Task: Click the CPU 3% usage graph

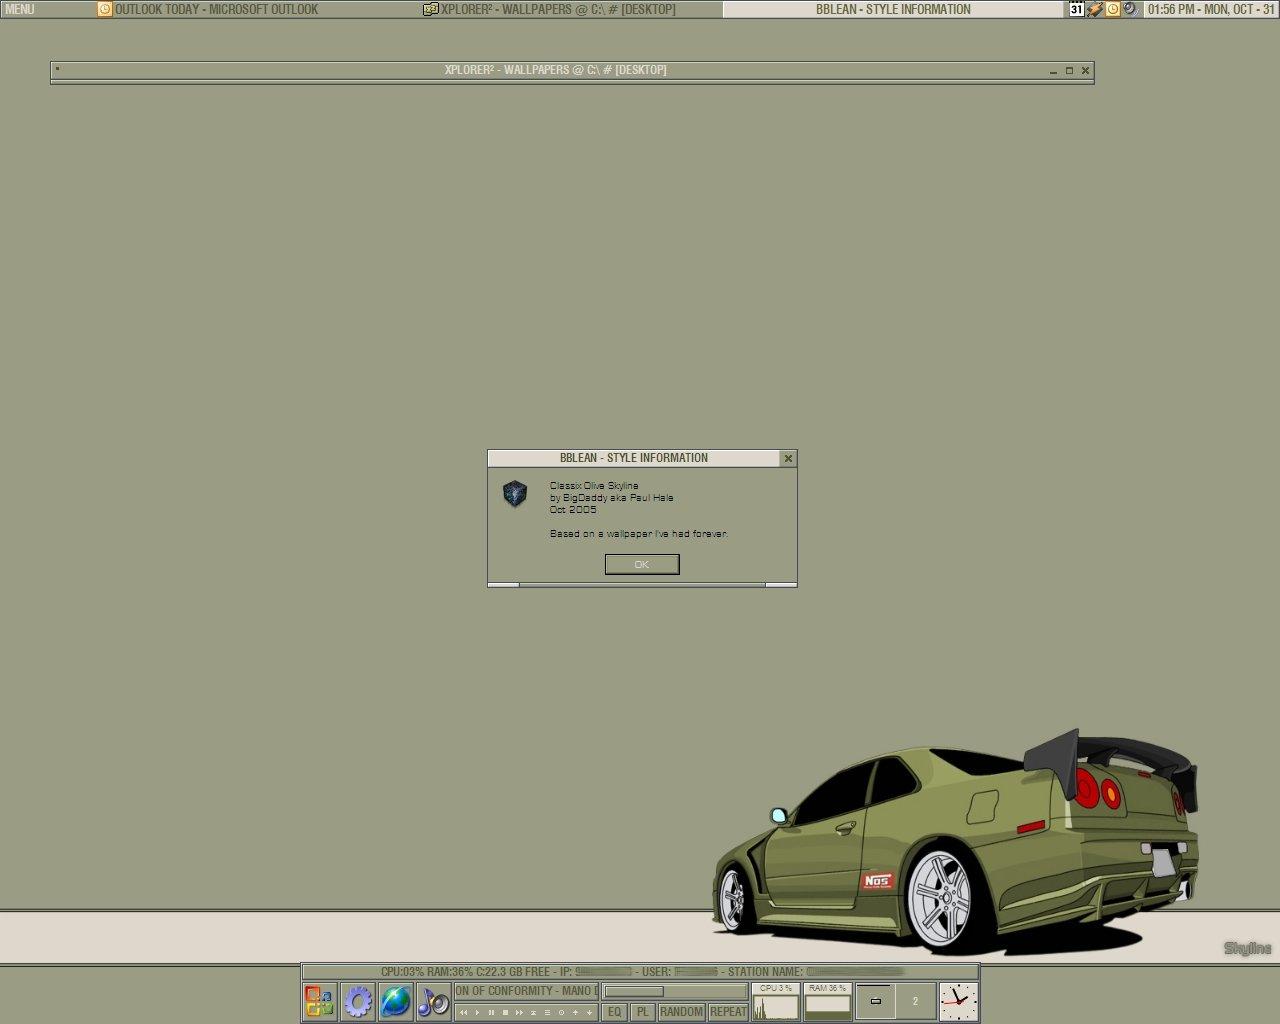Action: tap(776, 1001)
